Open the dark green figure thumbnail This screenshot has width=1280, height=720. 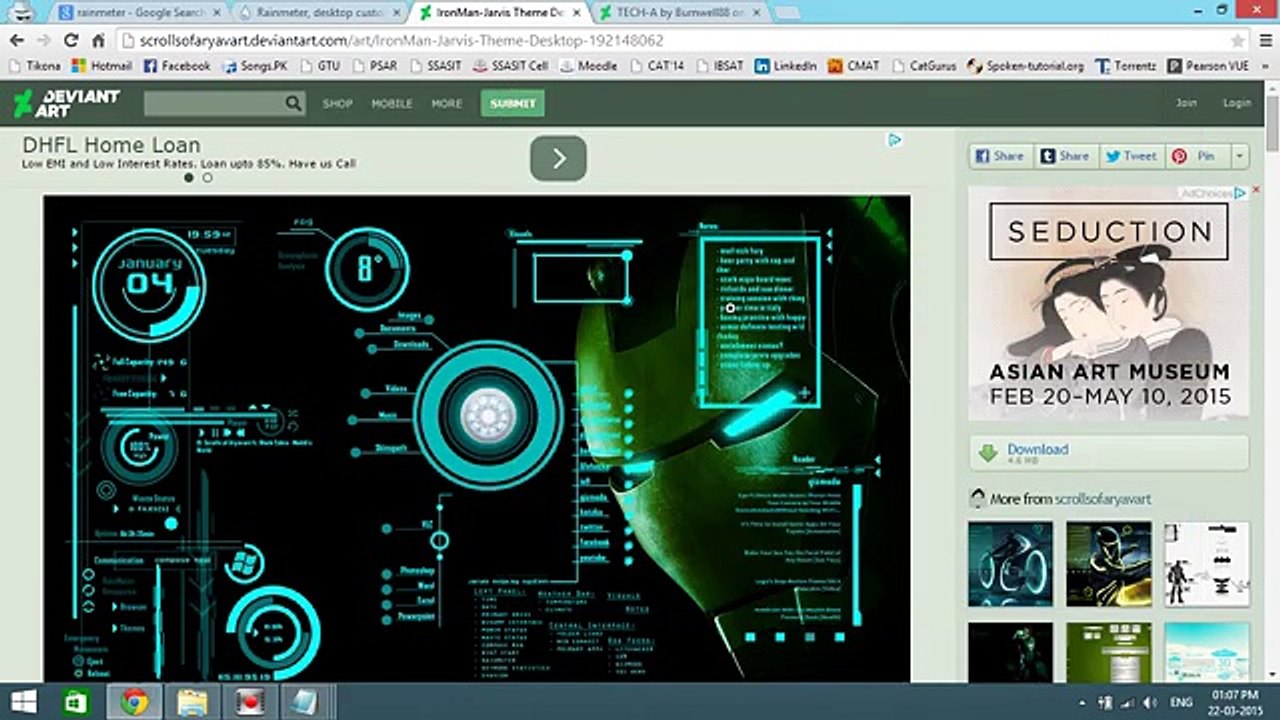(1010, 652)
